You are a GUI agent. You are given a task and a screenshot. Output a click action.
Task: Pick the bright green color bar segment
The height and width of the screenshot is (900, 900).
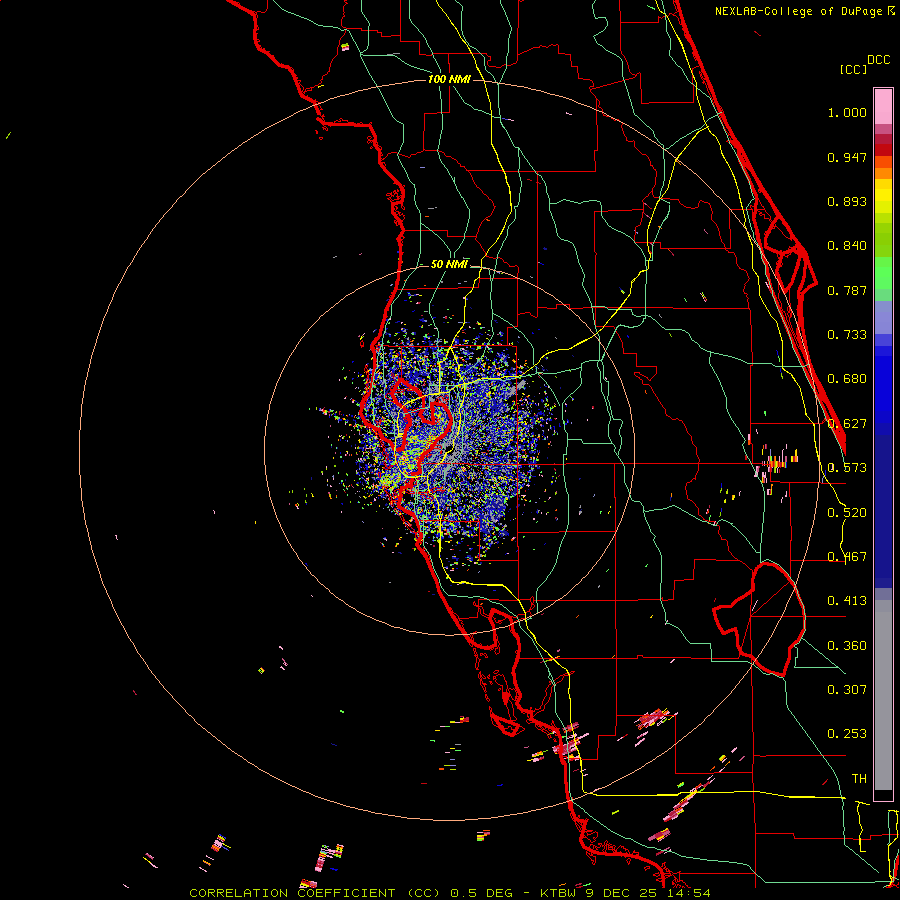[883, 273]
